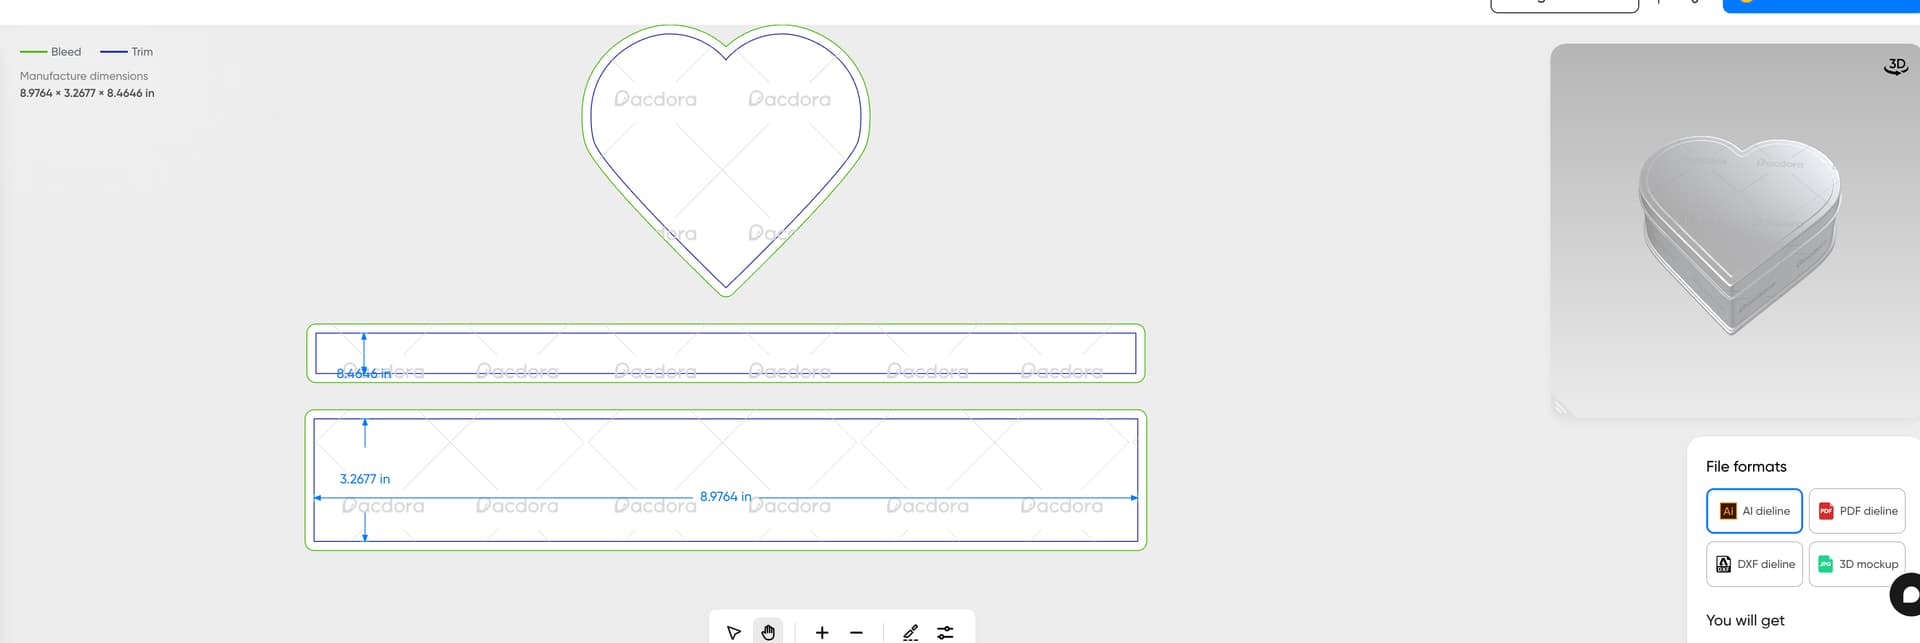Click the 3D rotate view icon

click(1895, 66)
